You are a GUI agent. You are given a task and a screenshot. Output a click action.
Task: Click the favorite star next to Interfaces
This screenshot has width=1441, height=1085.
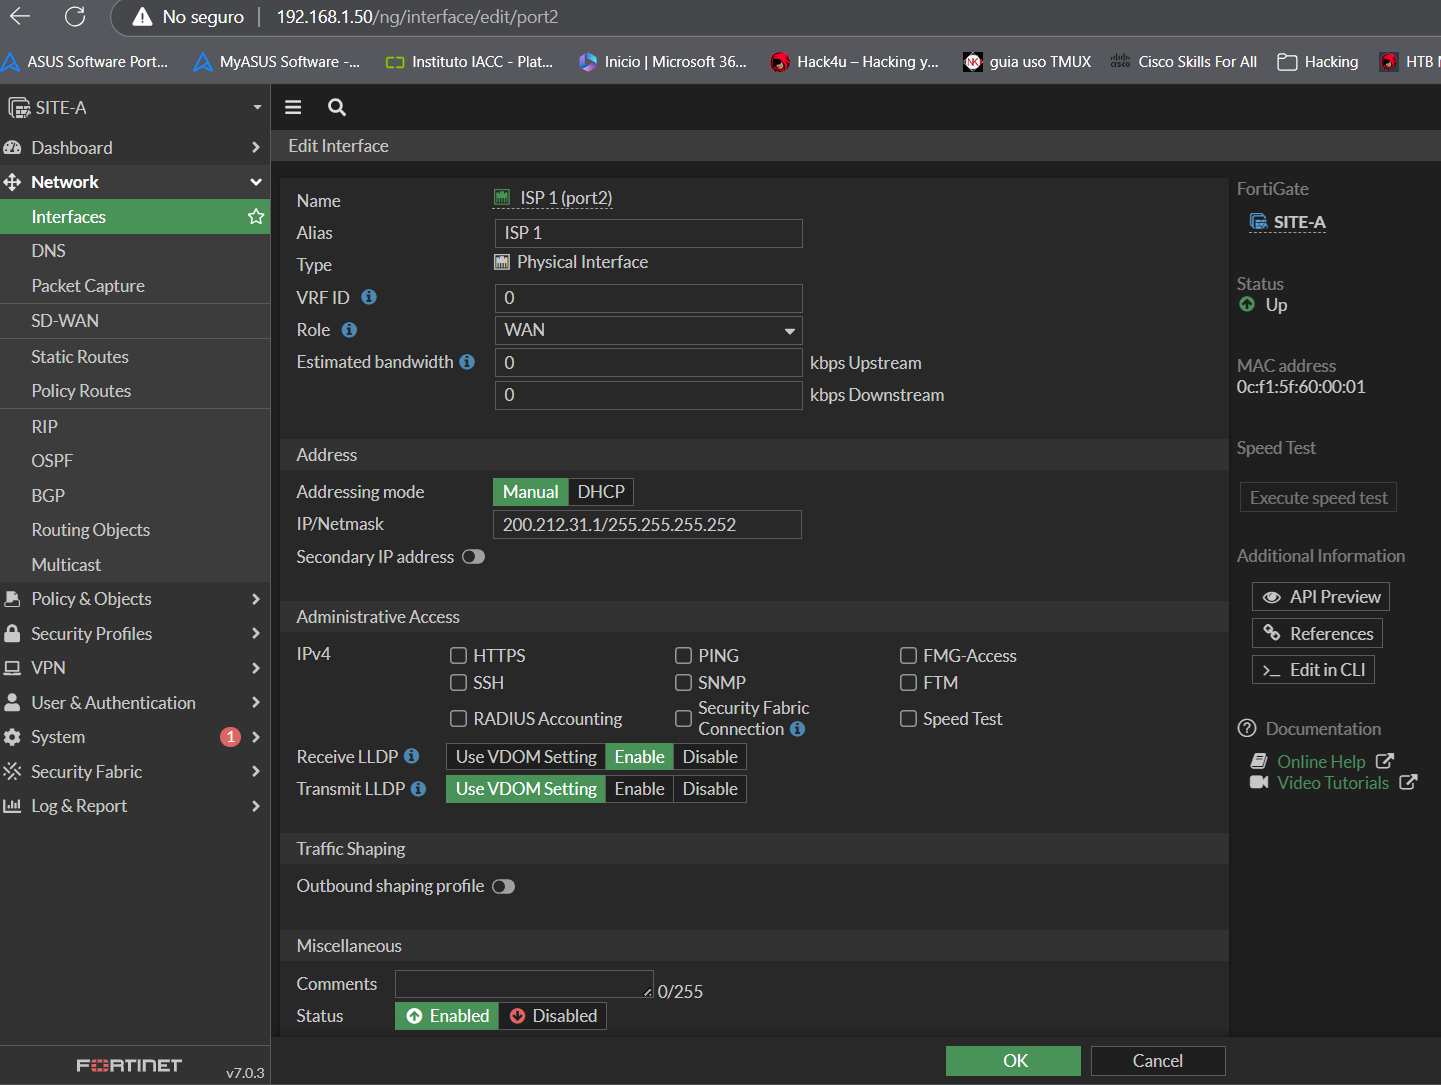[x=256, y=217]
